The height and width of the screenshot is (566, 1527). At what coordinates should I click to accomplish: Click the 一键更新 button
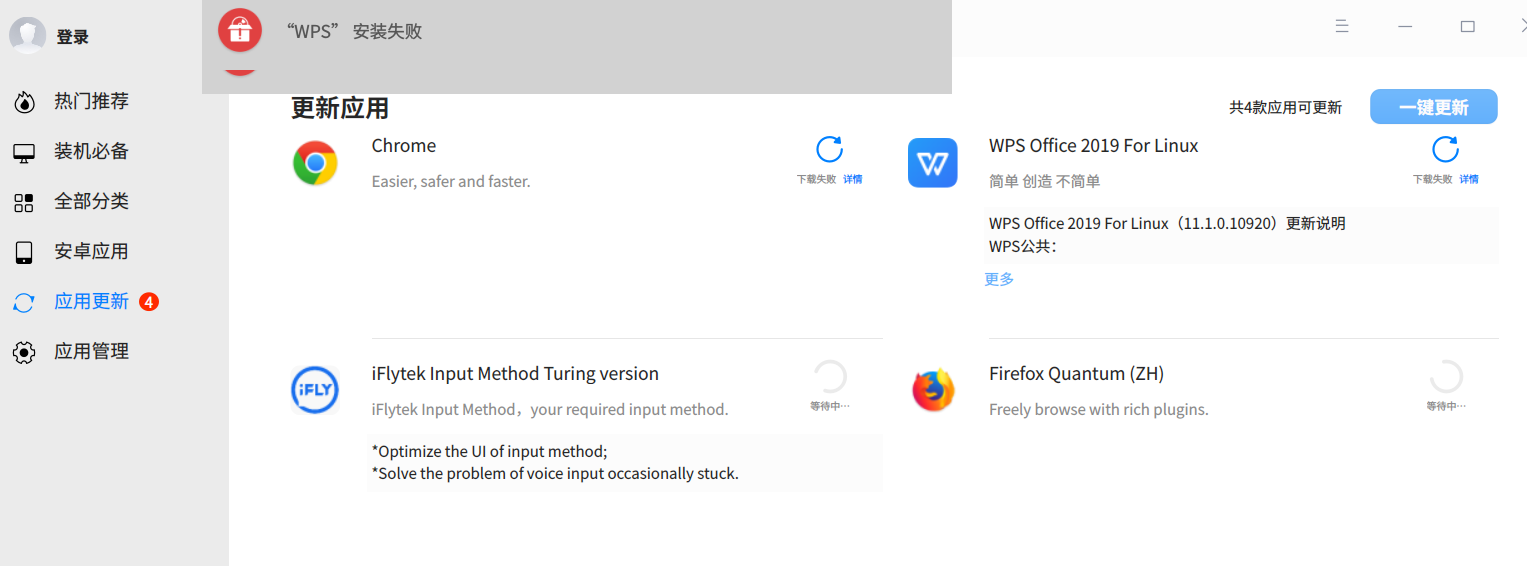pyautogui.click(x=1433, y=107)
